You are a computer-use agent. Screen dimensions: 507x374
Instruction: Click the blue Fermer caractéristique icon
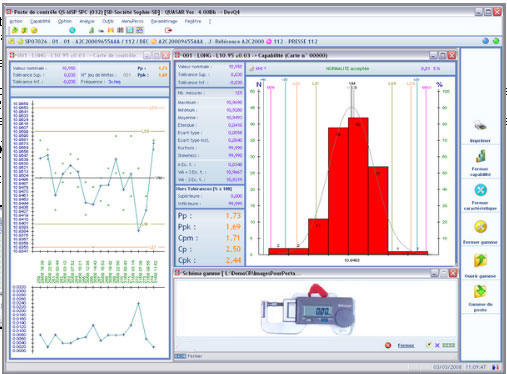[x=480, y=190]
